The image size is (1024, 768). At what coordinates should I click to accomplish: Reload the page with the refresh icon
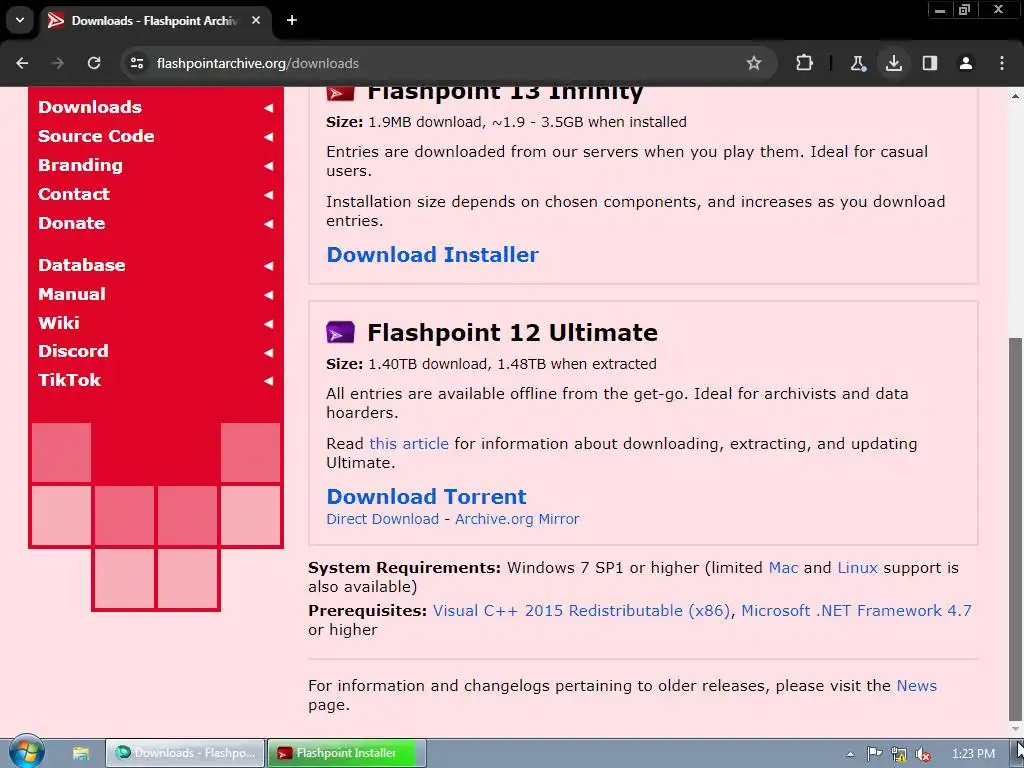pyautogui.click(x=94, y=63)
